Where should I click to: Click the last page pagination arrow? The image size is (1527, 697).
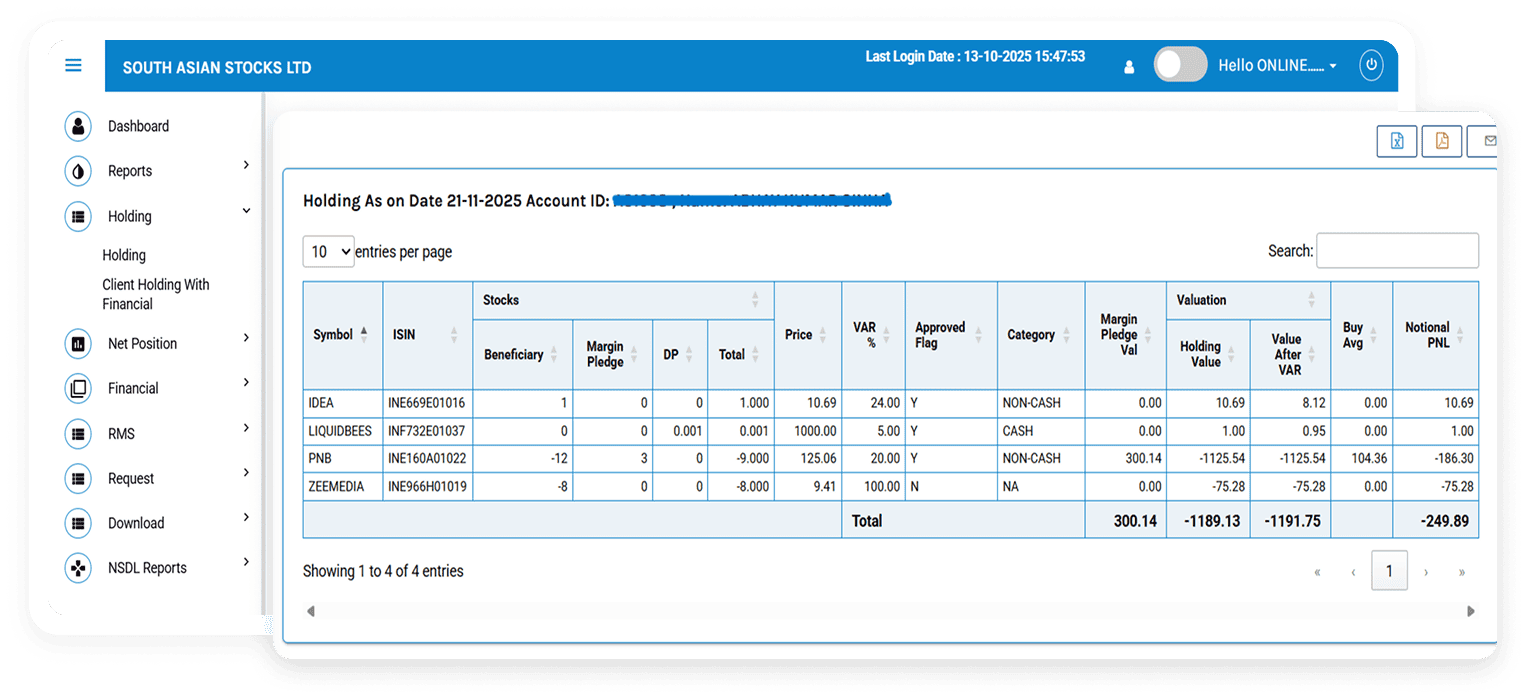1461,572
